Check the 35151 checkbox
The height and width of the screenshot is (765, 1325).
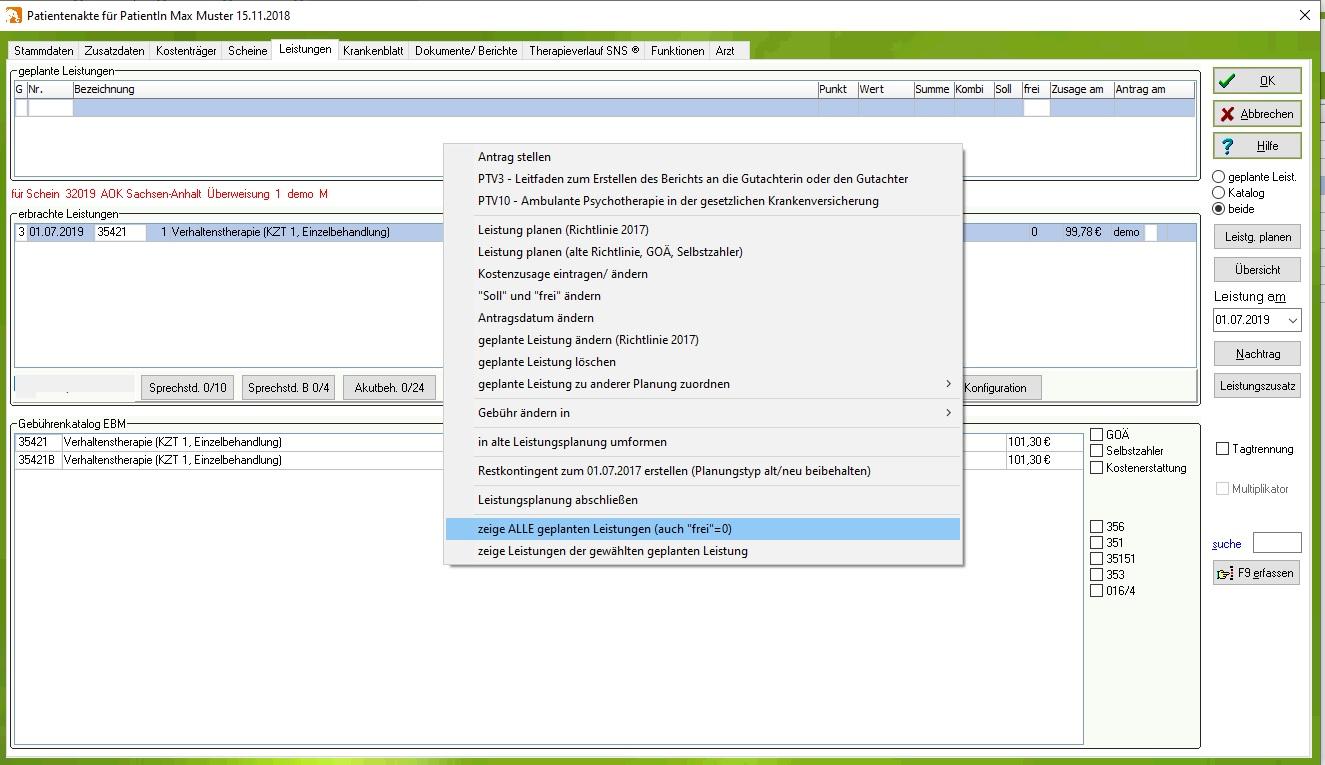(1097, 559)
